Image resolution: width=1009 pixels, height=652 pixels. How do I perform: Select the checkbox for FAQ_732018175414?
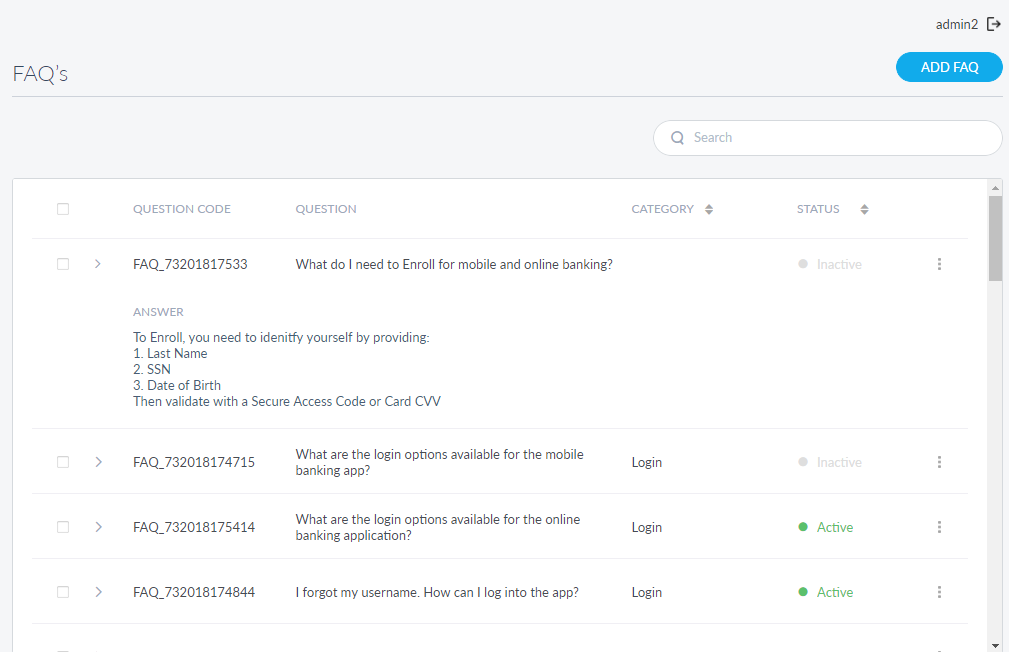coord(63,527)
